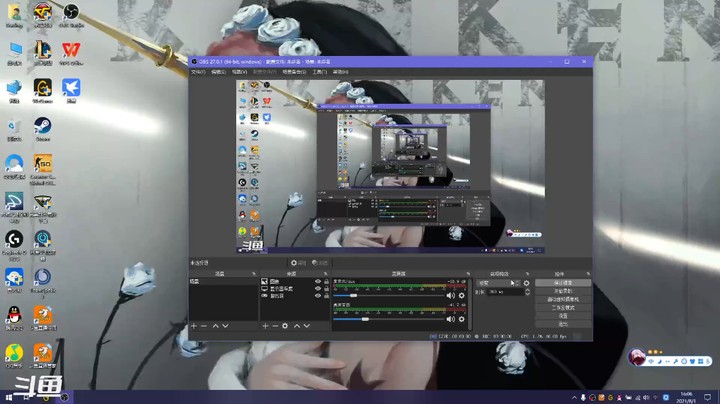Move the scene down in Scenes list
Image resolution: width=720 pixels, height=404 pixels.
(x=225, y=326)
